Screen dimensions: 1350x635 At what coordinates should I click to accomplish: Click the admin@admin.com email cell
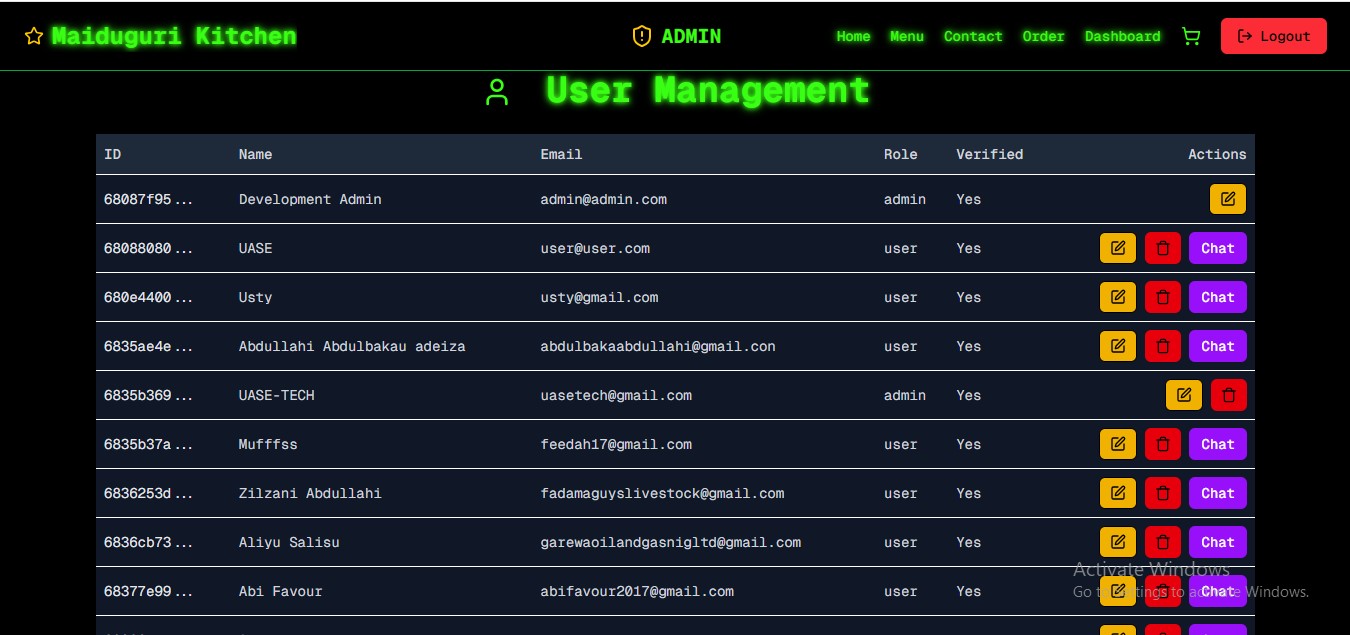pos(603,199)
